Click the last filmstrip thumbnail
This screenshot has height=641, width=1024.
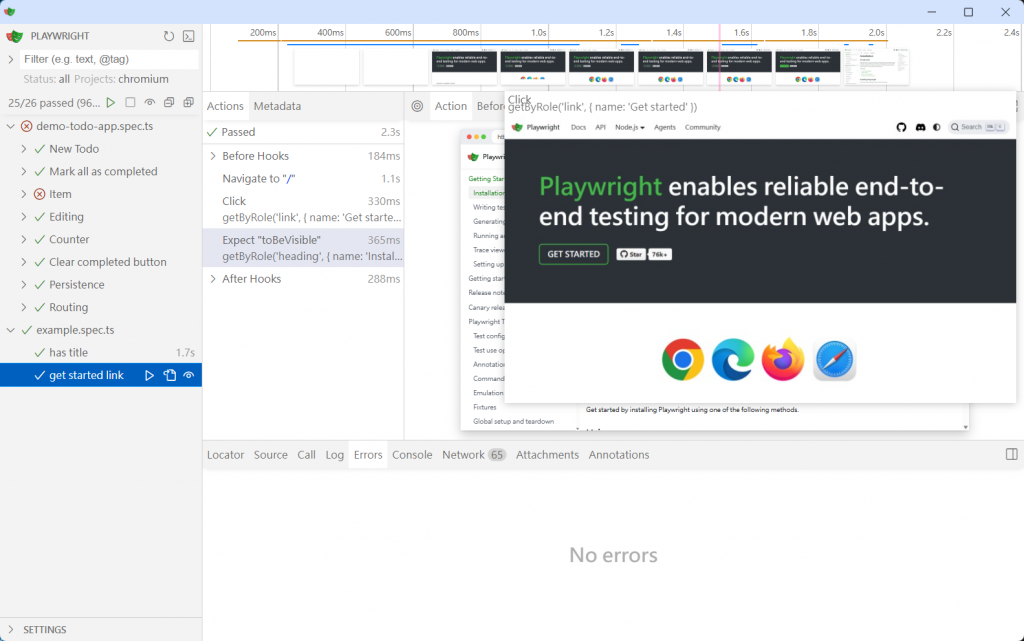pos(875,67)
